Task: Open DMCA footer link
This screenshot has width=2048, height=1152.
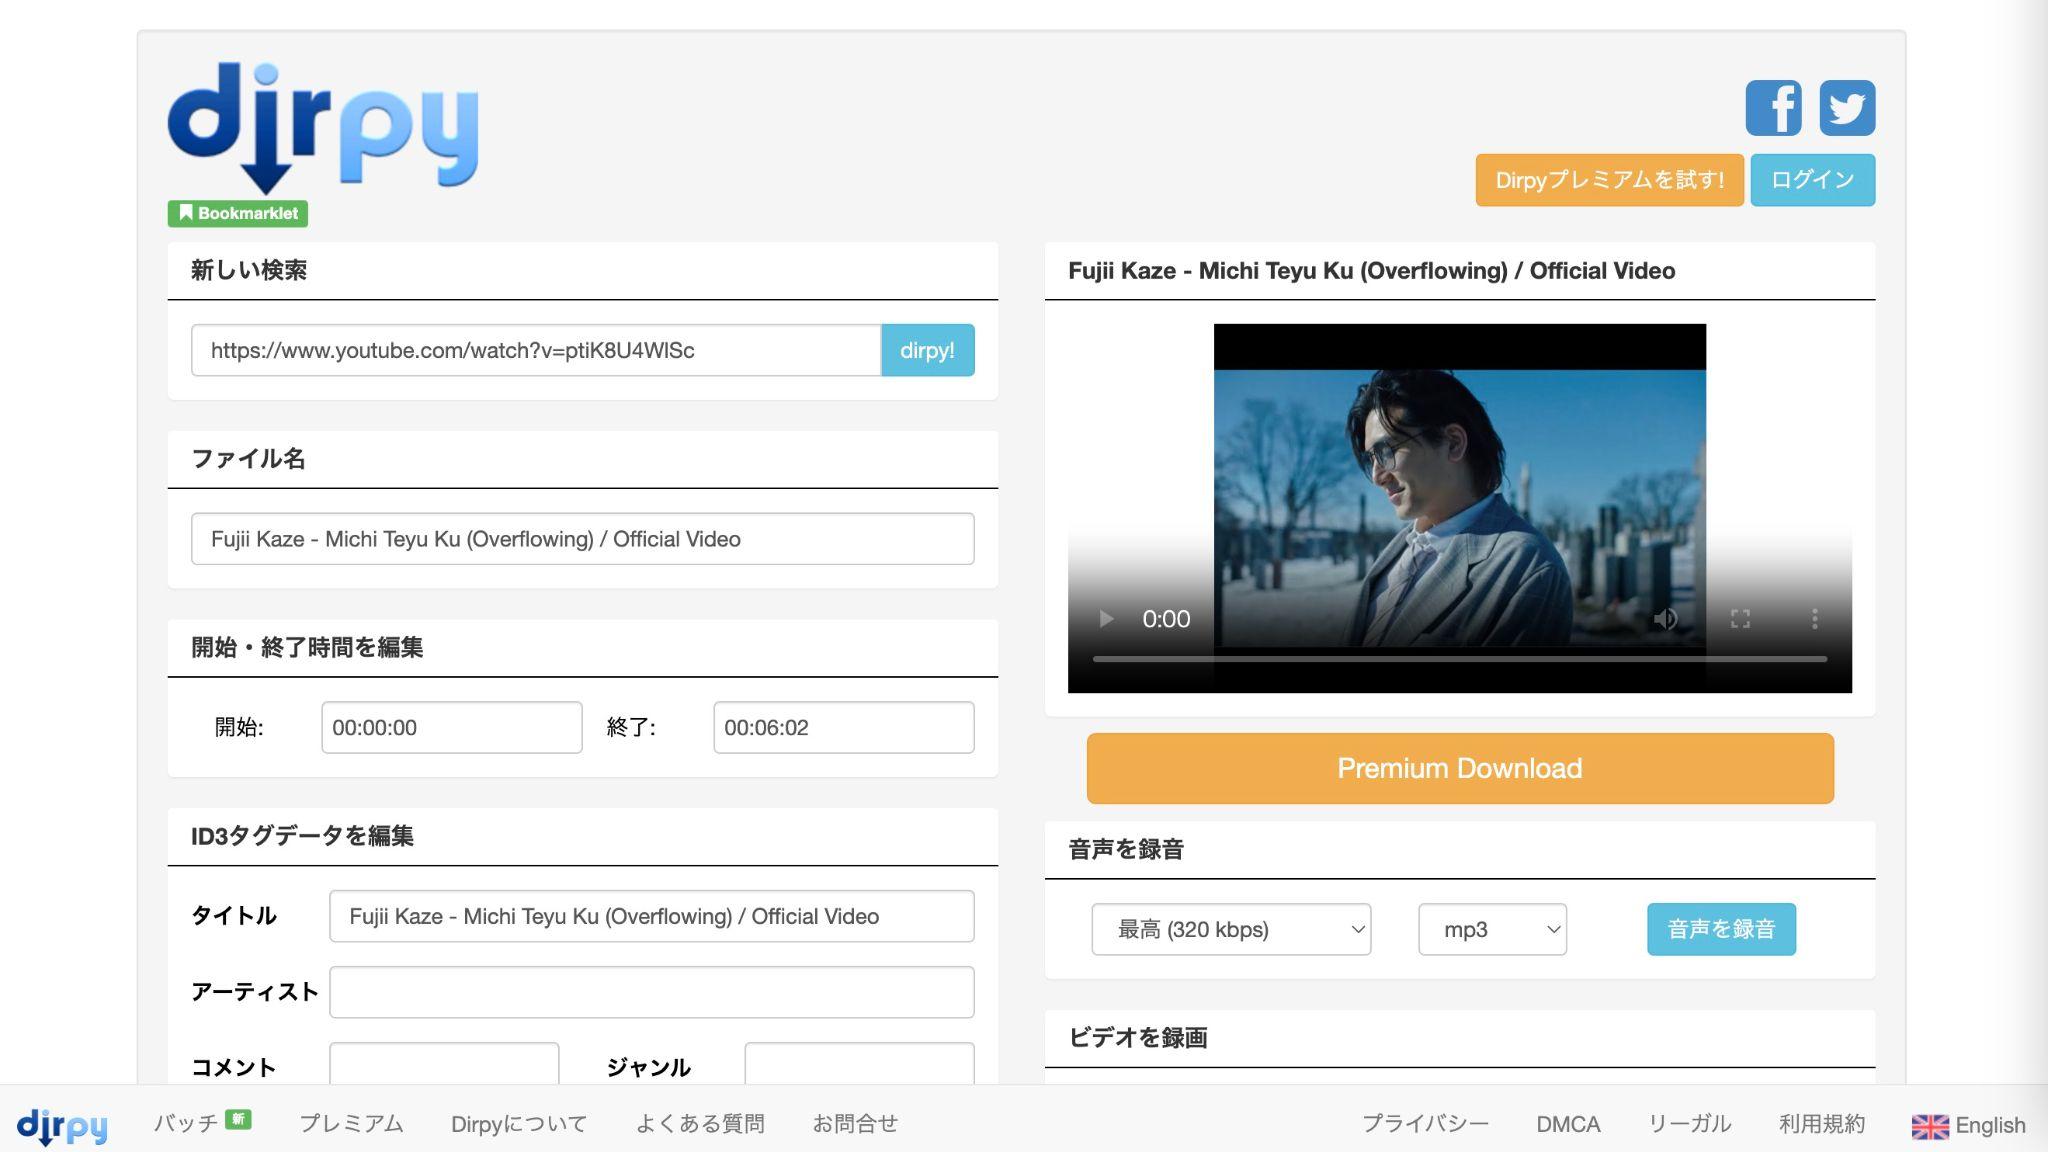Action: pos(1568,1124)
